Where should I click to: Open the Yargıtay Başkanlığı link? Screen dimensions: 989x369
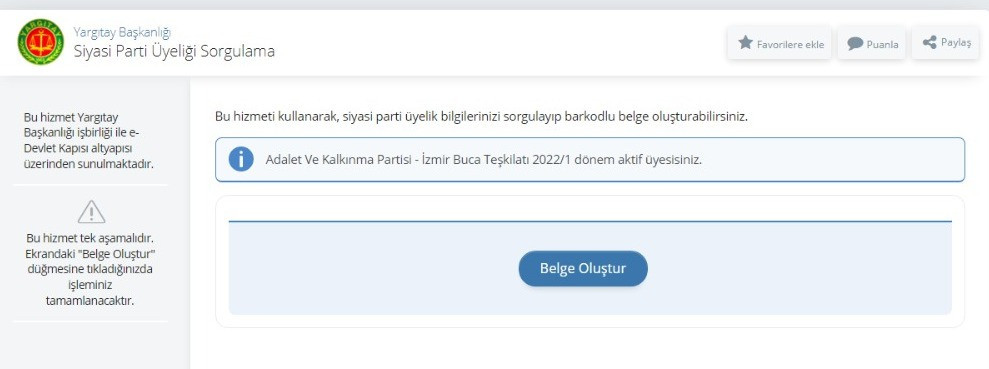click(122, 32)
